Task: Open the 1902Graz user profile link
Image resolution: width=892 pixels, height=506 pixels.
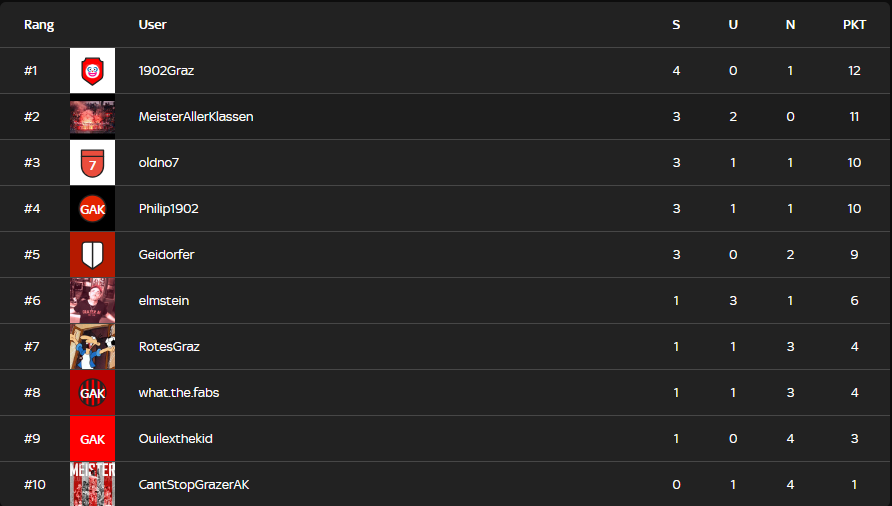Action: (x=168, y=71)
